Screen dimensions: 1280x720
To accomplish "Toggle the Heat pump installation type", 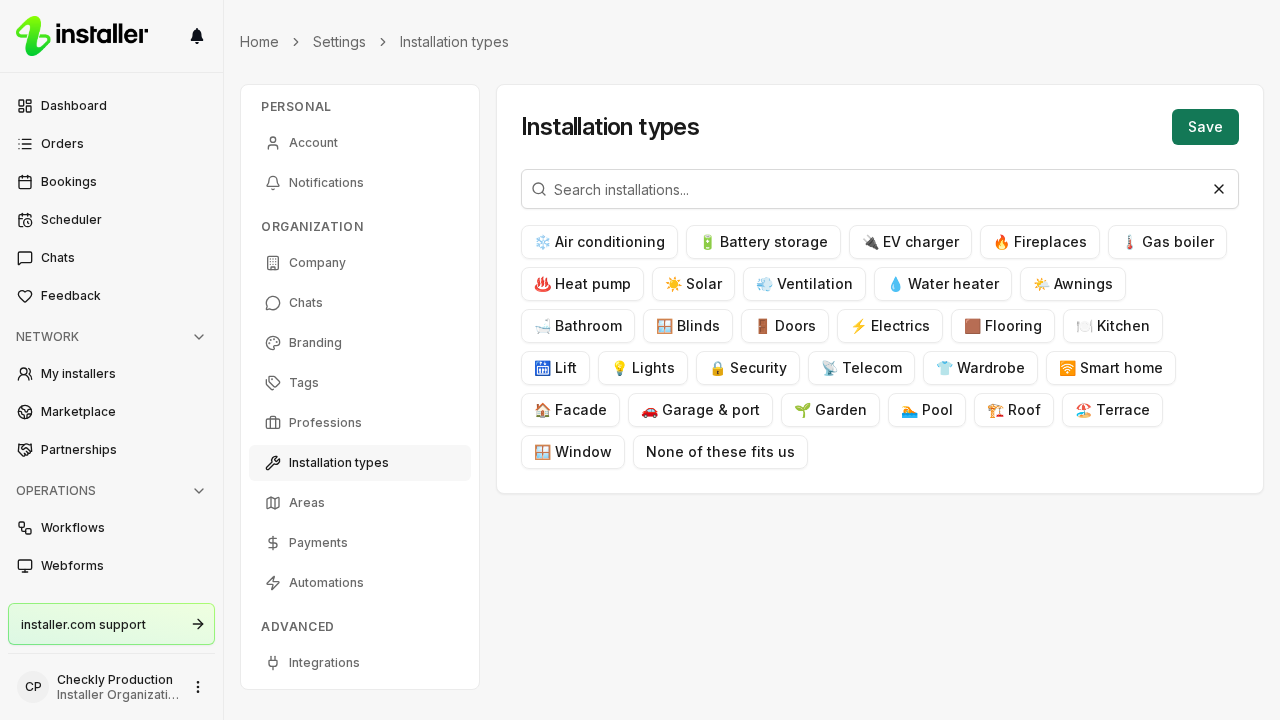I will [x=582, y=284].
